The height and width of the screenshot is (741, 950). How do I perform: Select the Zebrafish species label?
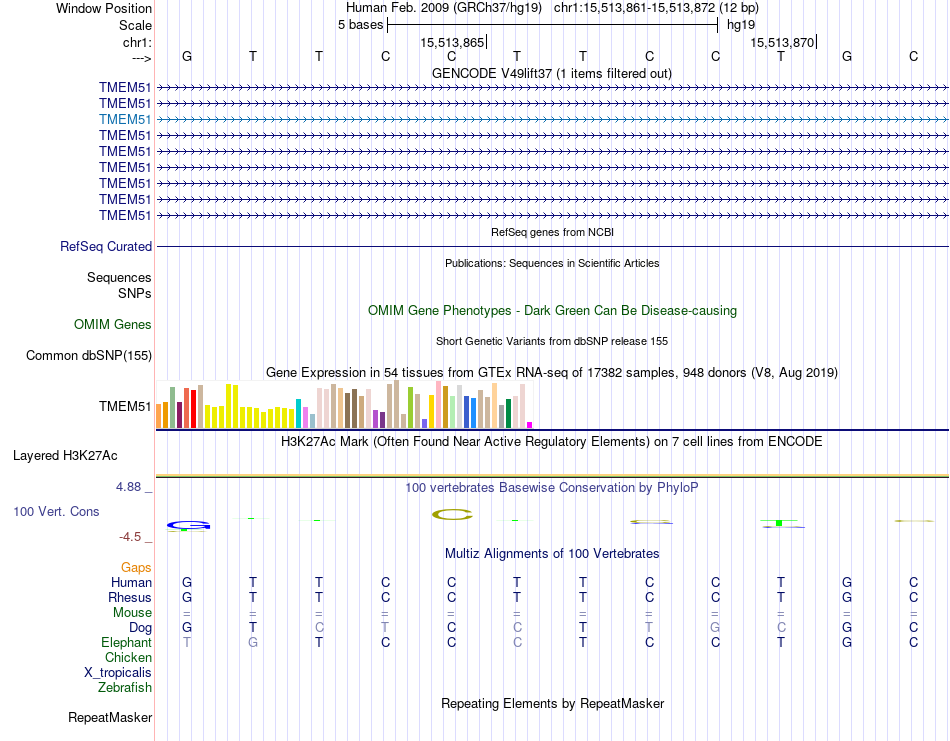pyautogui.click(x=125, y=688)
